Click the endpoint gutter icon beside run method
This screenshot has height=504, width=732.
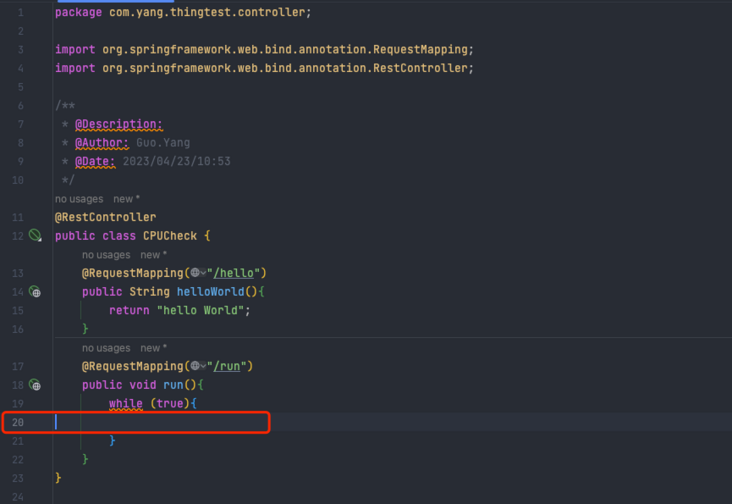click(35, 385)
